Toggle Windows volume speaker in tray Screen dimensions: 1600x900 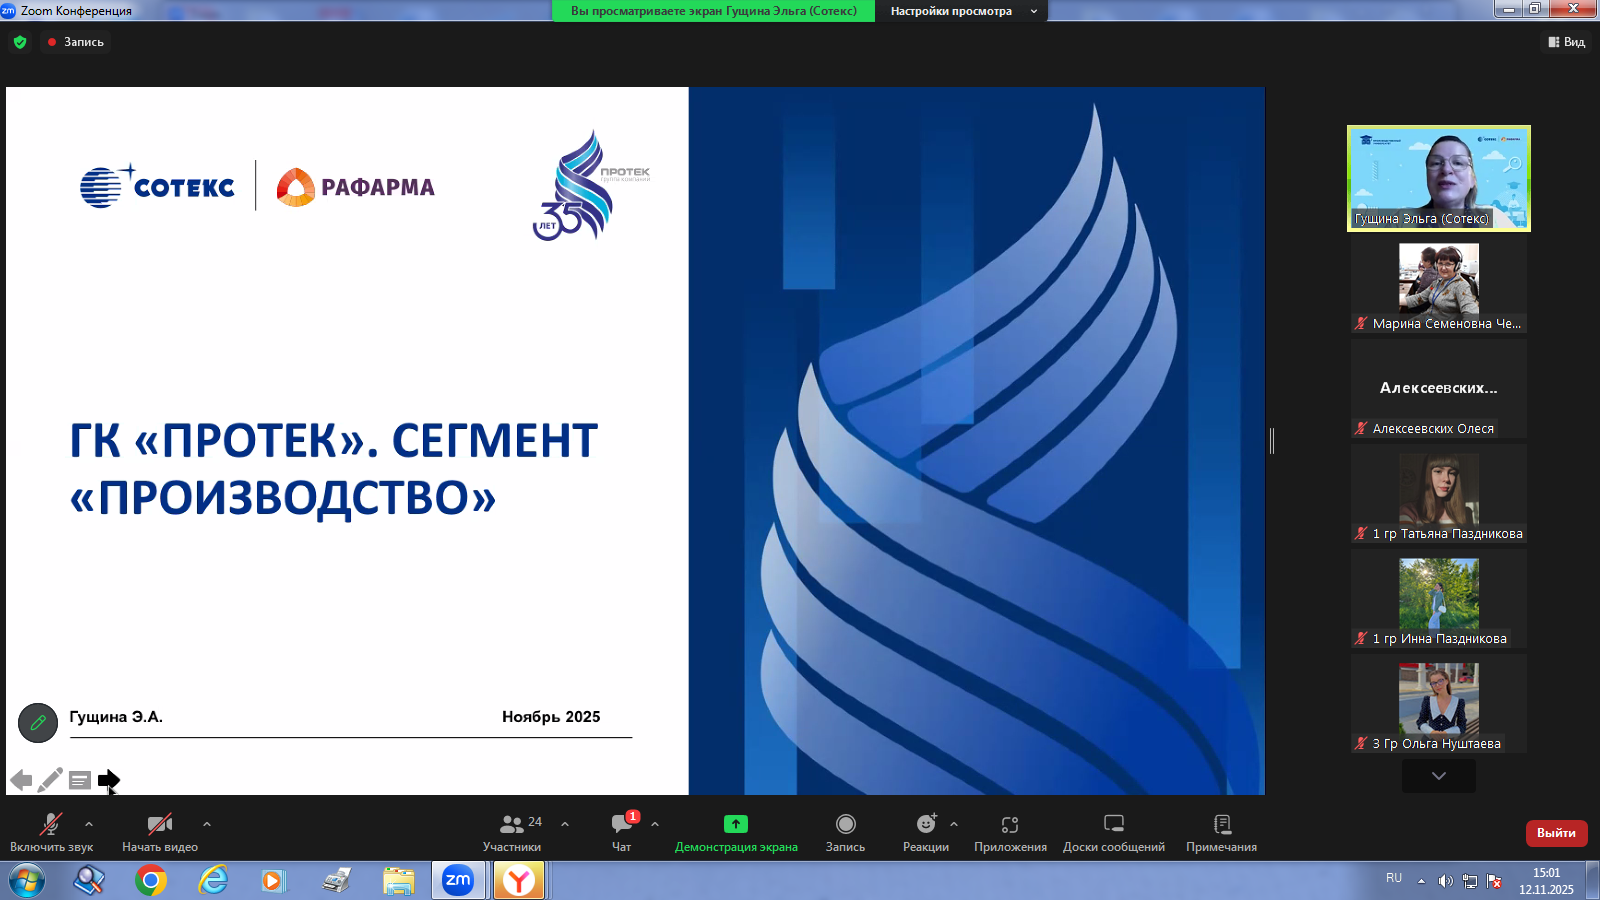1445,881
